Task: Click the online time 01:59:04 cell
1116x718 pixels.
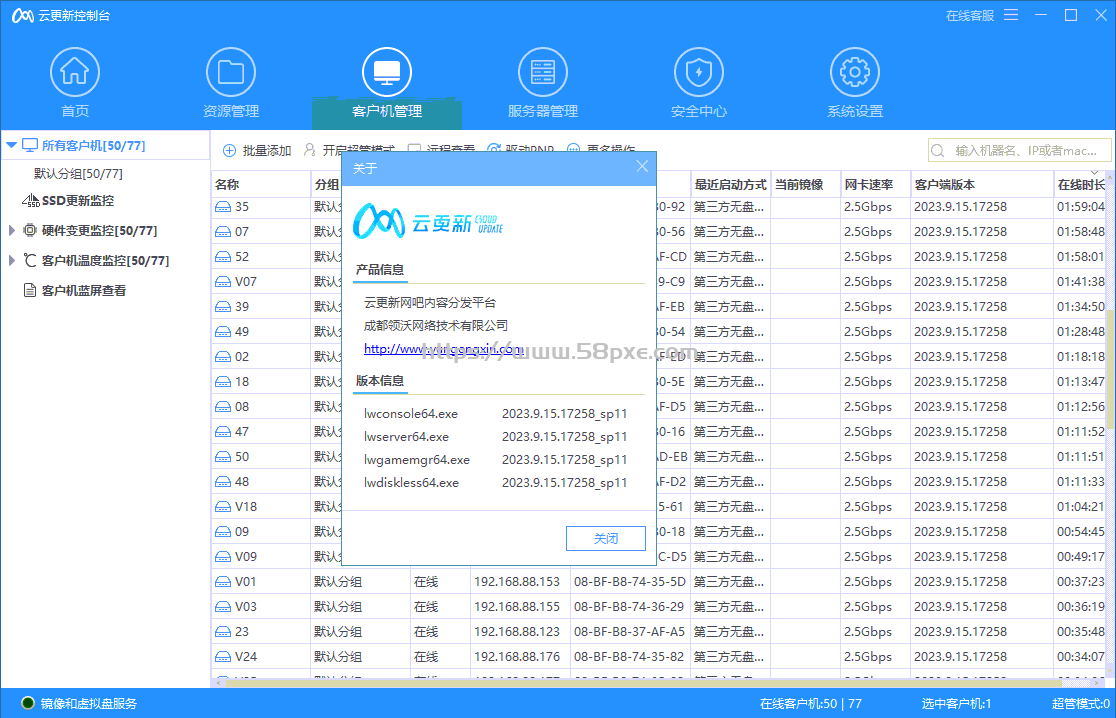Action: pos(1080,206)
